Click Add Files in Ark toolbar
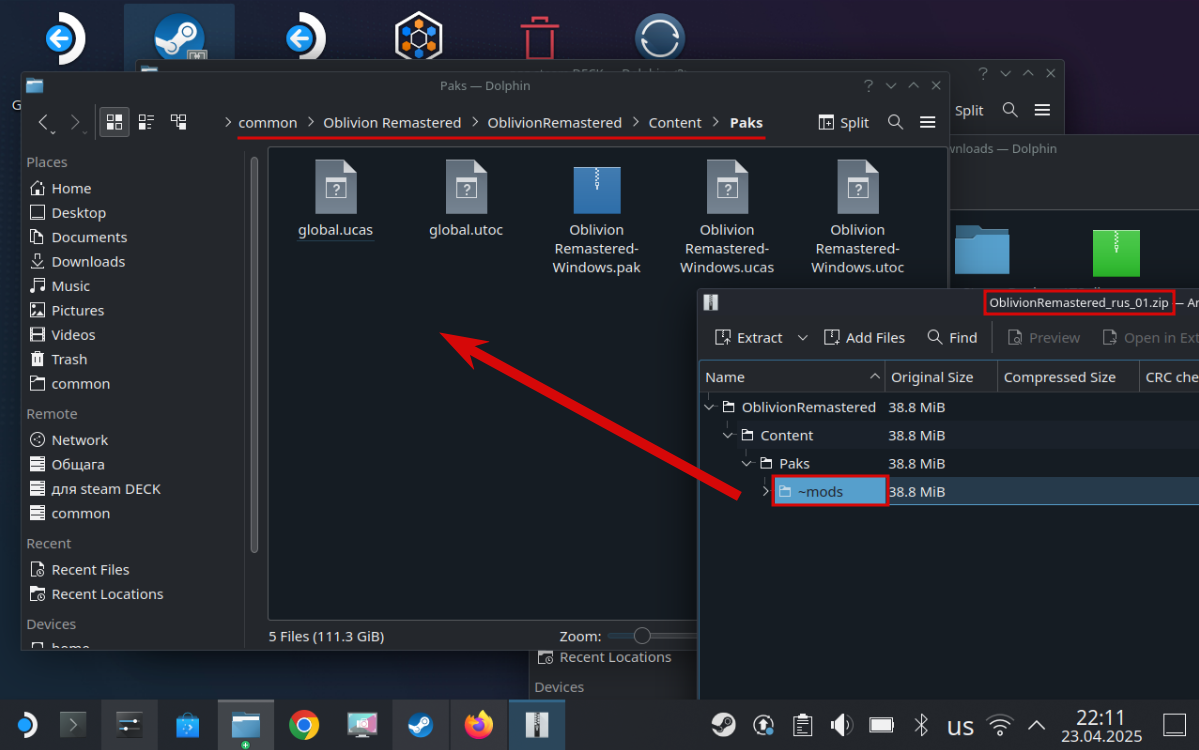This screenshot has height=750, width=1199. pyautogui.click(x=864, y=337)
